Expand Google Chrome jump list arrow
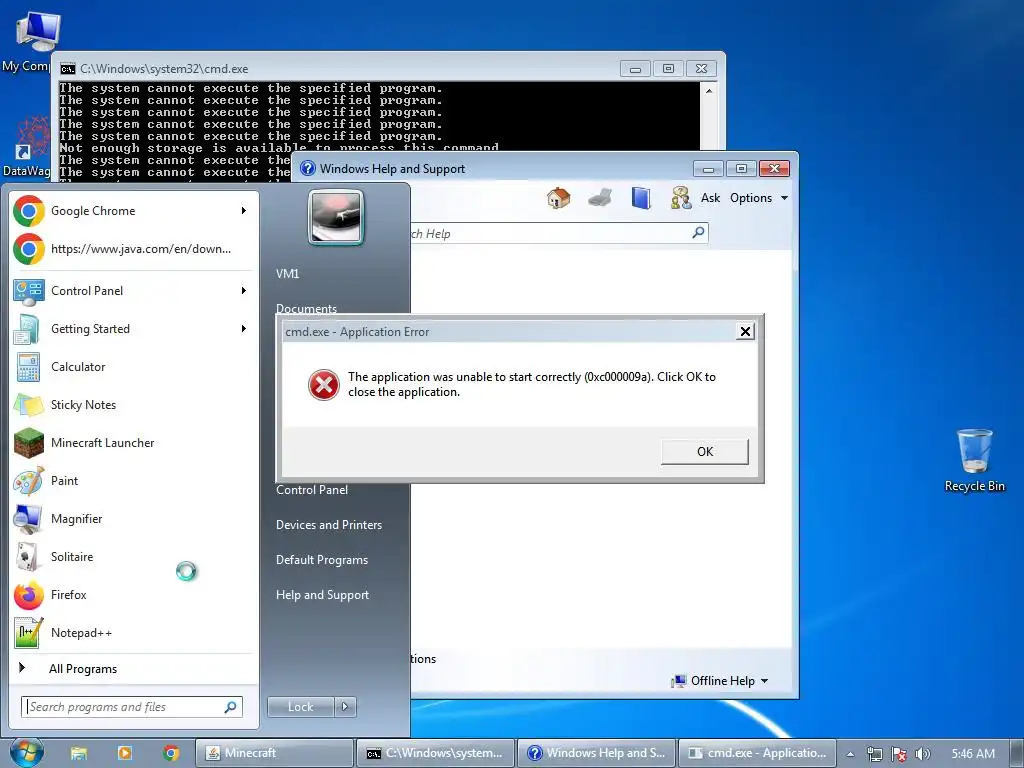This screenshot has height=768, width=1024. (x=244, y=210)
